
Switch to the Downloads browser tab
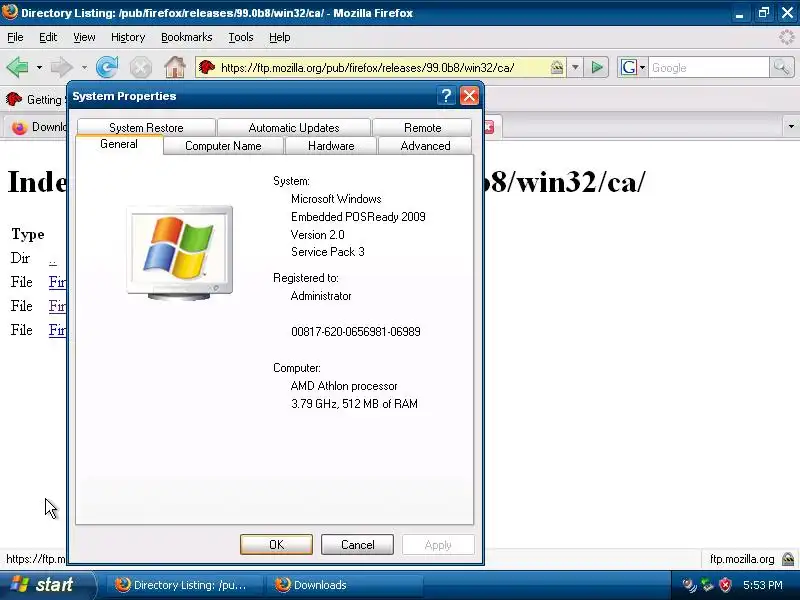pyautogui.click(x=37, y=127)
